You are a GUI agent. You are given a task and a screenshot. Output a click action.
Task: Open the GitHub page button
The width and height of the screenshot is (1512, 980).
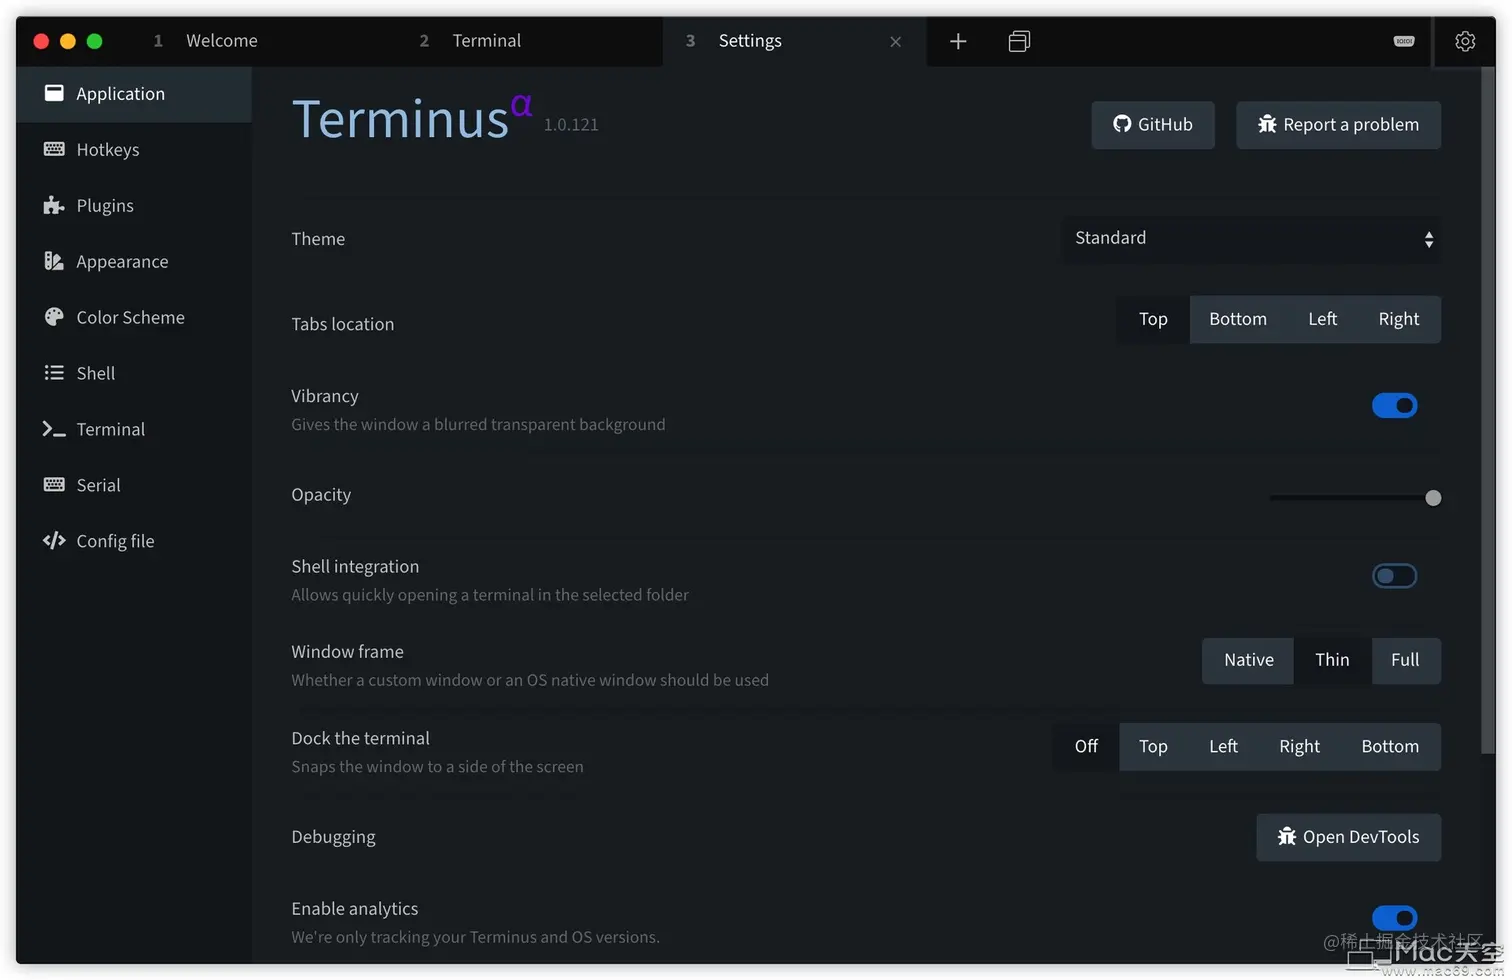[x=1153, y=125]
